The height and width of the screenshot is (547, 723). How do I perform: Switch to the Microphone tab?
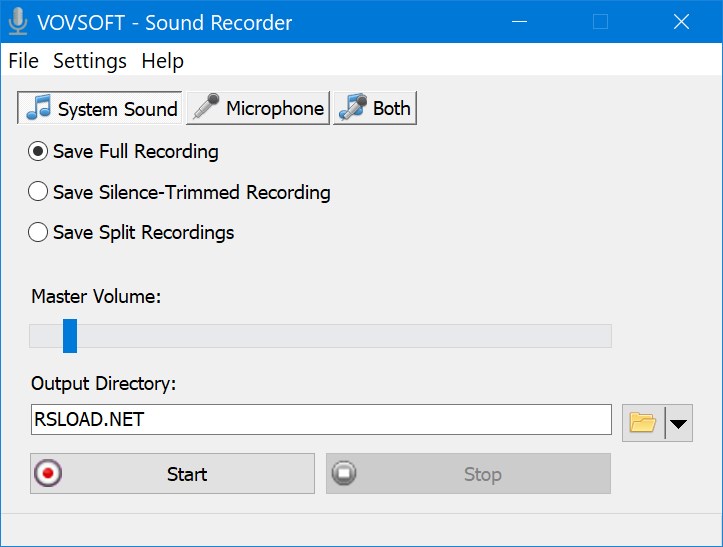[257, 108]
